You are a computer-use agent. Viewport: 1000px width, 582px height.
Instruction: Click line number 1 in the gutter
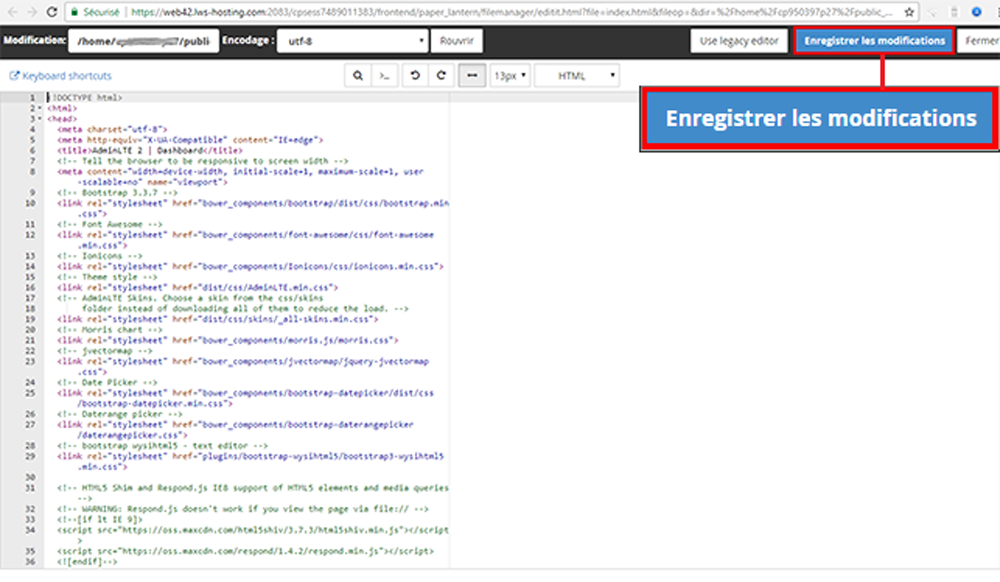32,98
